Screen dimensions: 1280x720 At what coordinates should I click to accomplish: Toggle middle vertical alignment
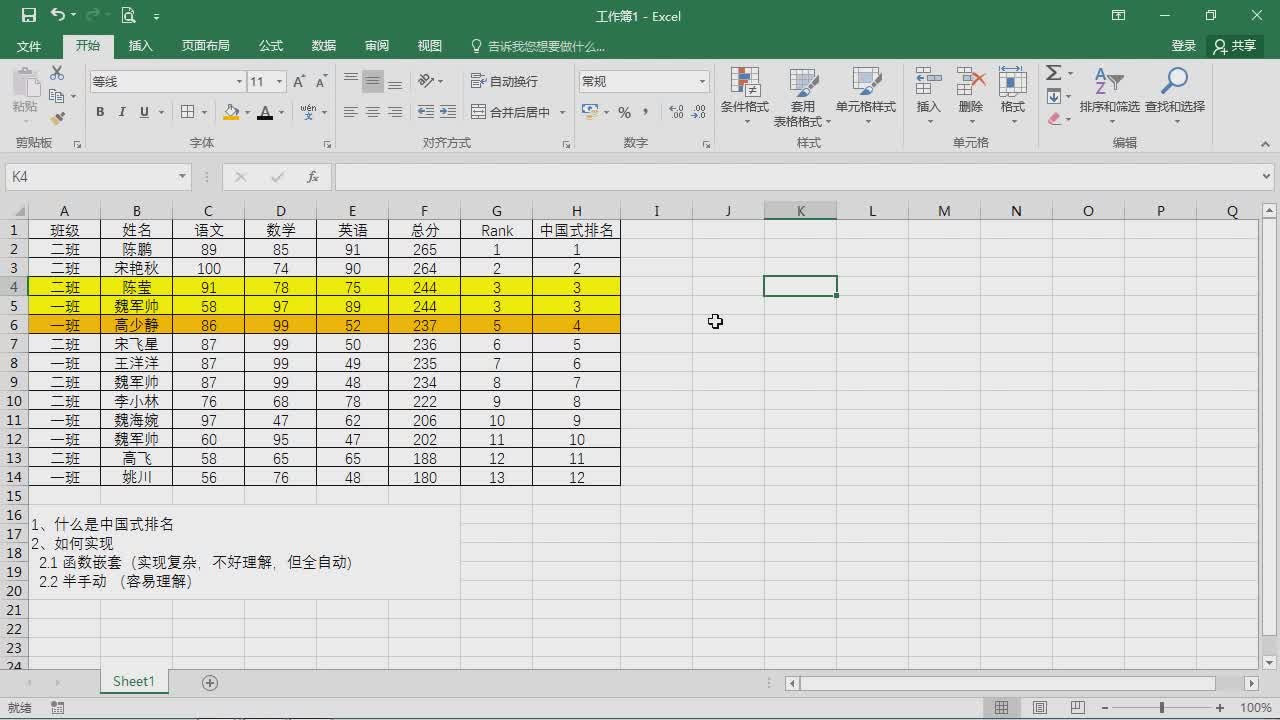click(373, 81)
